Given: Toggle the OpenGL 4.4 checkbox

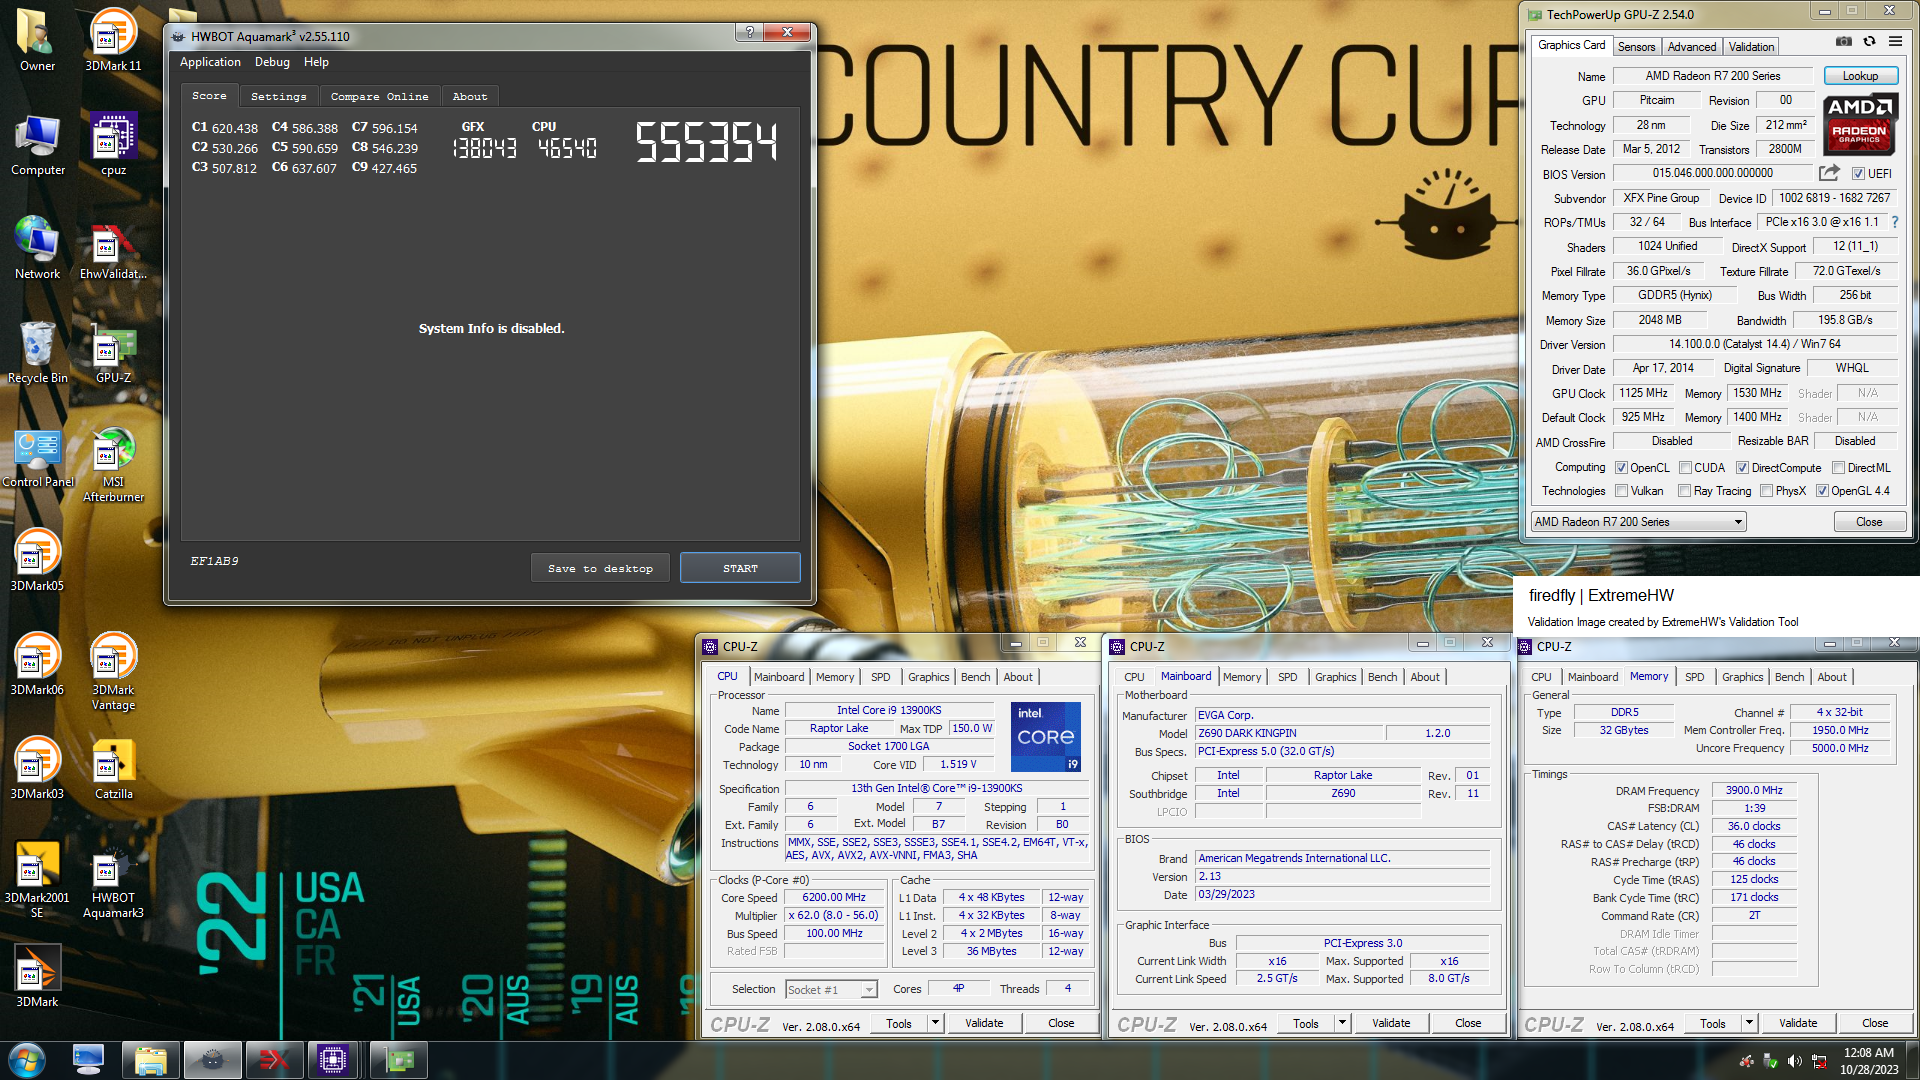Looking at the screenshot, I should (x=1822, y=491).
